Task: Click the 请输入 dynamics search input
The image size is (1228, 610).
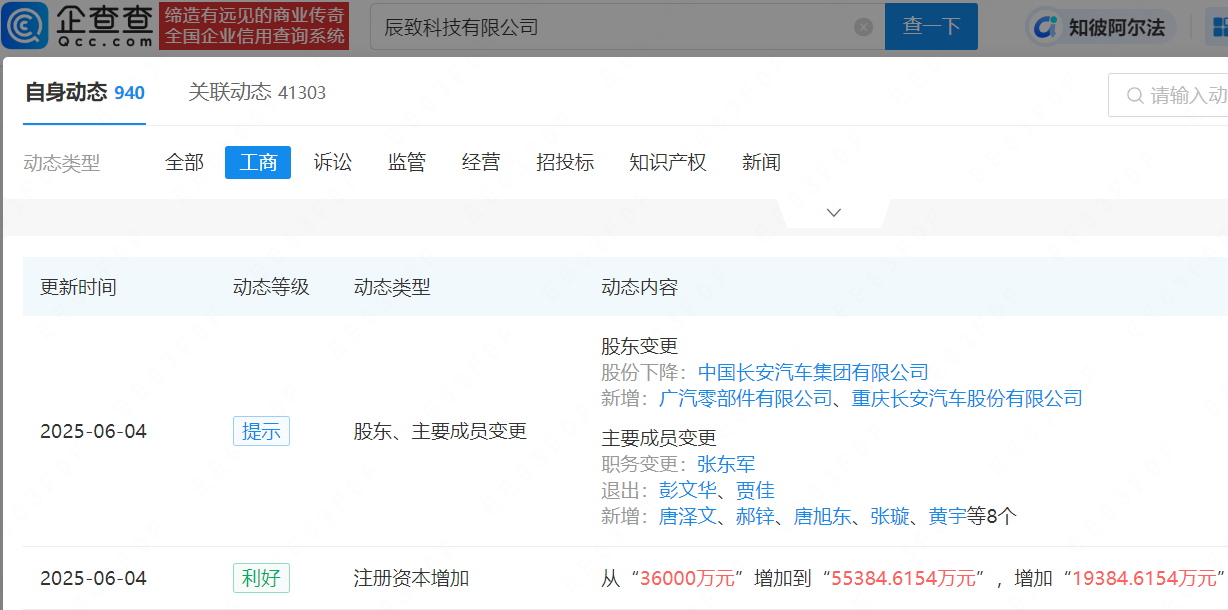Action: click(x=1168, y=96)
